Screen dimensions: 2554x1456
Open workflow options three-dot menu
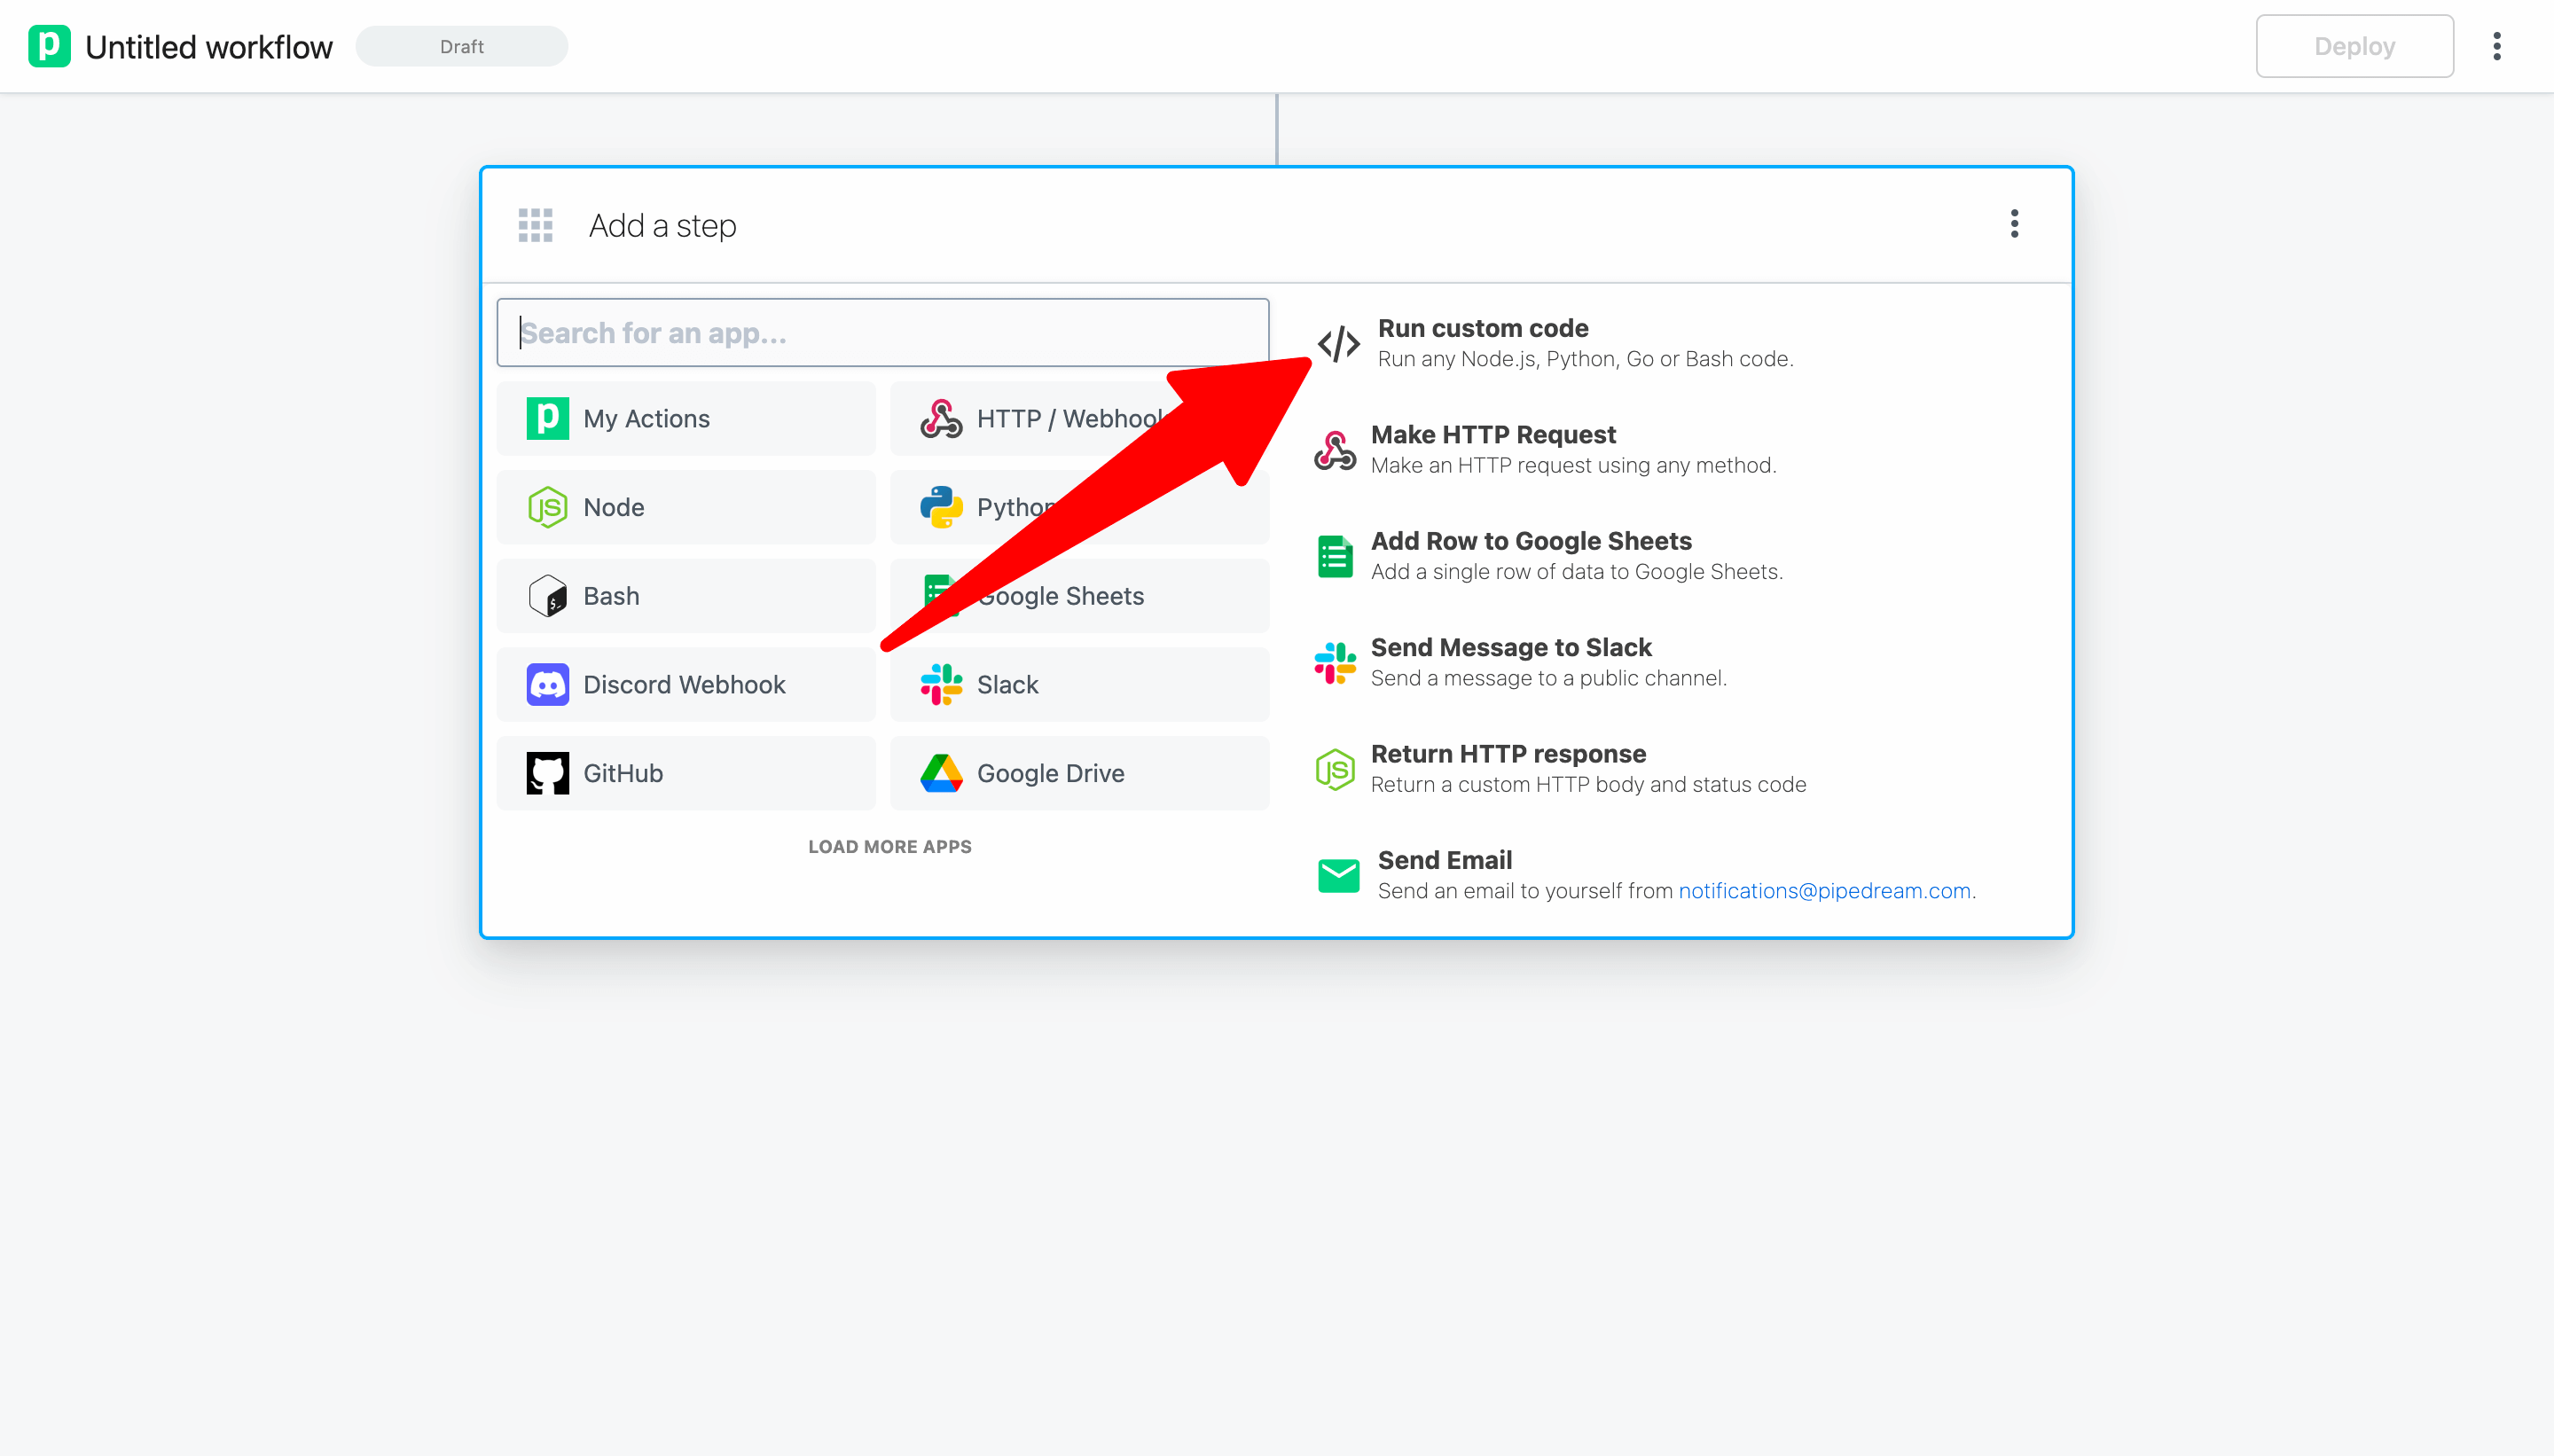tap(2496, 46)
